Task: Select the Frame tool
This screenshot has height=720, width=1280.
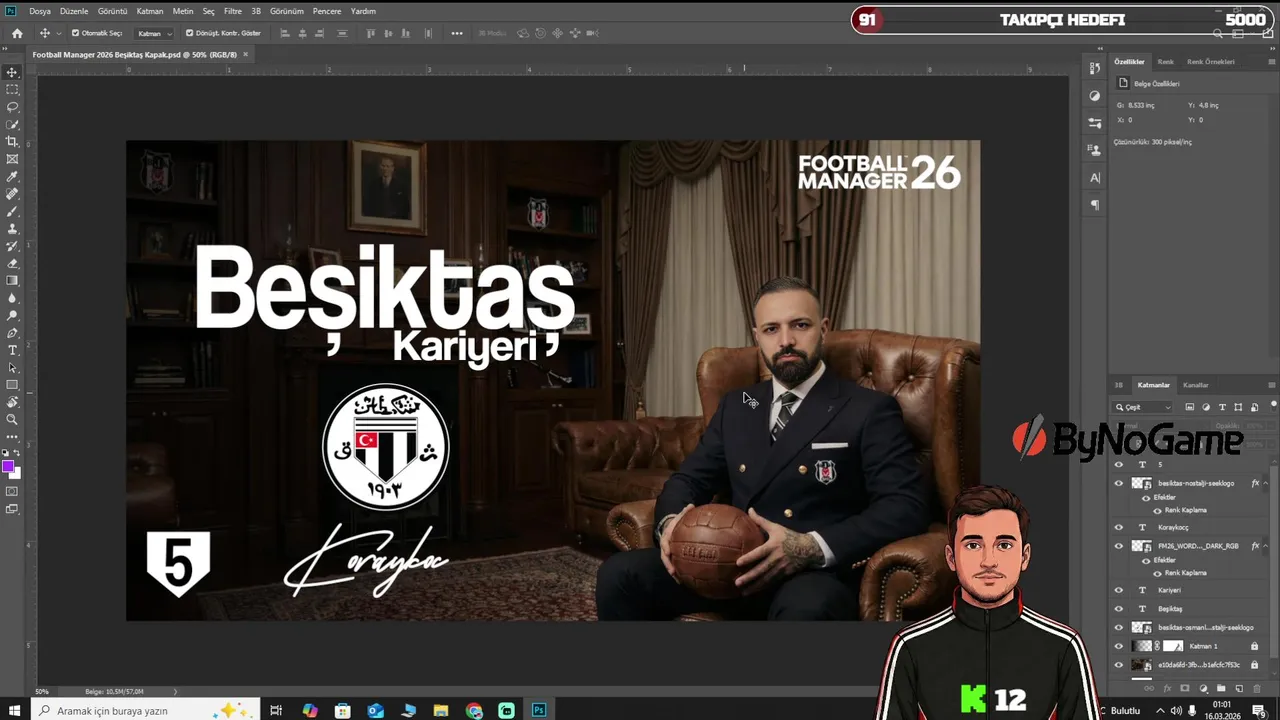Action: coord(12,159)
